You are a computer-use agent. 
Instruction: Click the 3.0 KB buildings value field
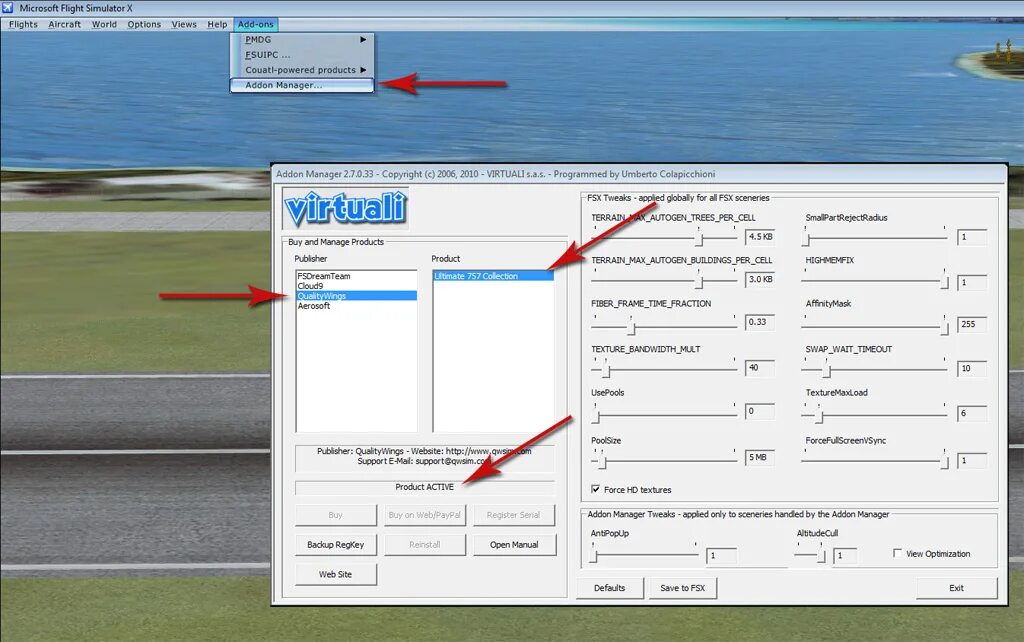[x=760, y=280]
